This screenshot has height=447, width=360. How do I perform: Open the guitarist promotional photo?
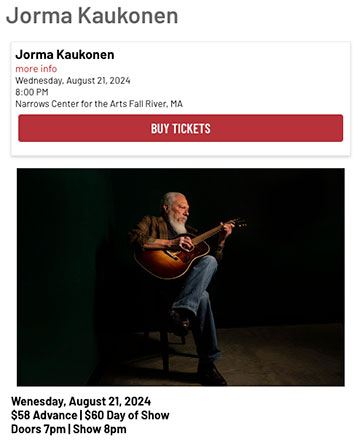(x=181, y=277)
